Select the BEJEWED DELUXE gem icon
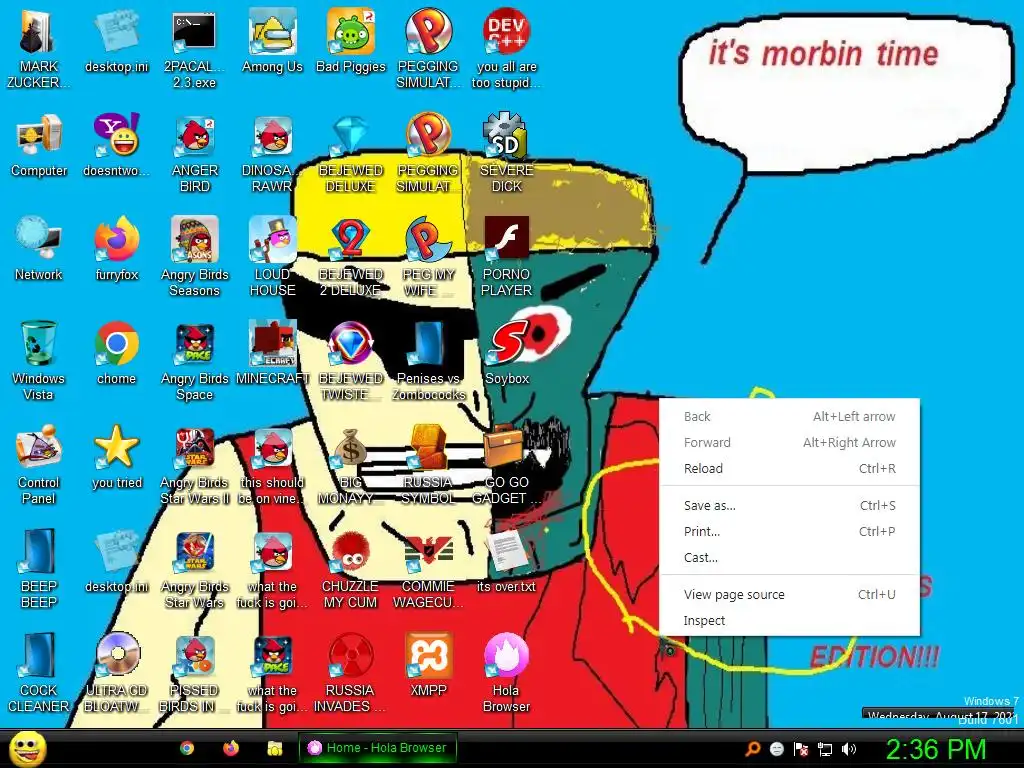 [x=351, y=153]
